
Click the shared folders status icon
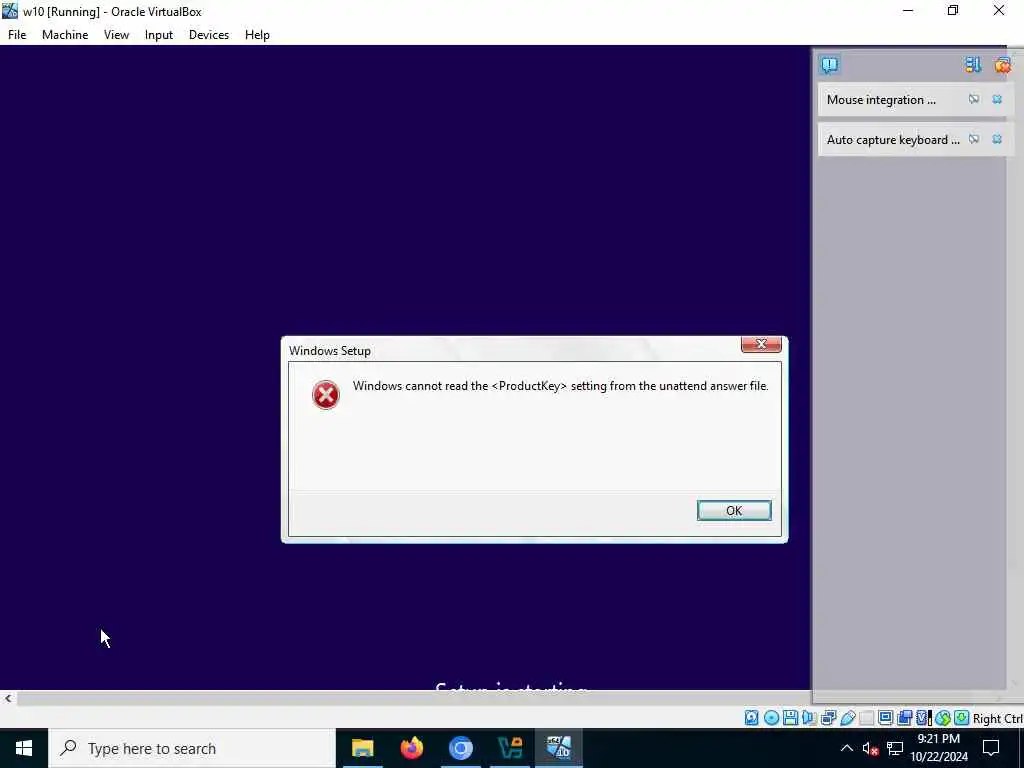(867, 718)
